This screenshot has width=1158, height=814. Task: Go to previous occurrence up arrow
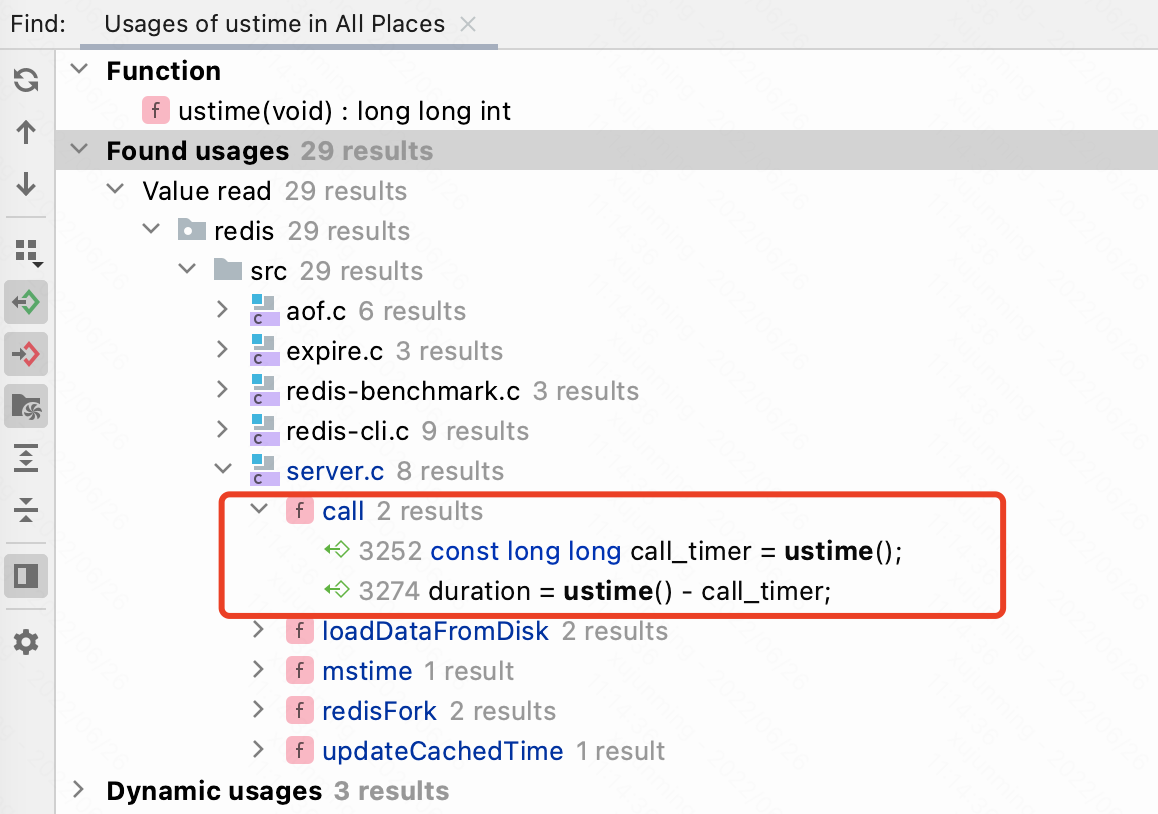(26, 132)
